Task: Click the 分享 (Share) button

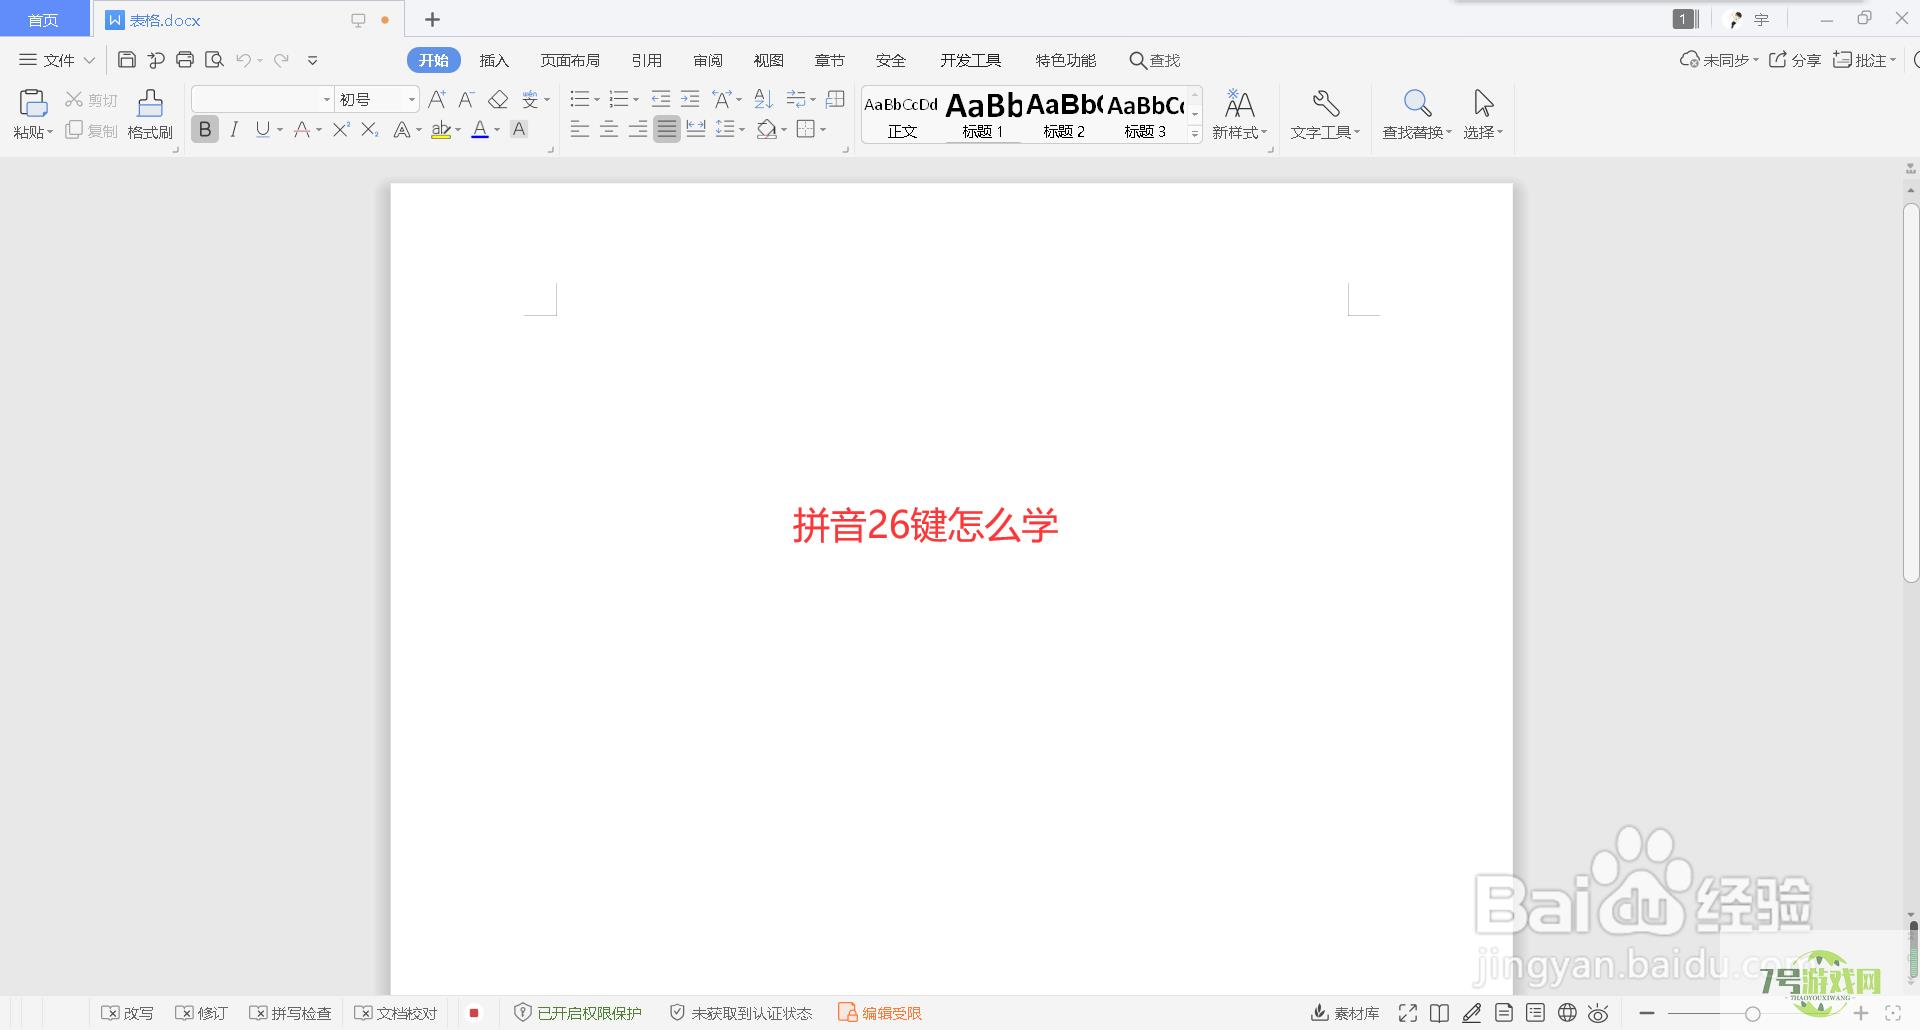Action: point(1795,60)
